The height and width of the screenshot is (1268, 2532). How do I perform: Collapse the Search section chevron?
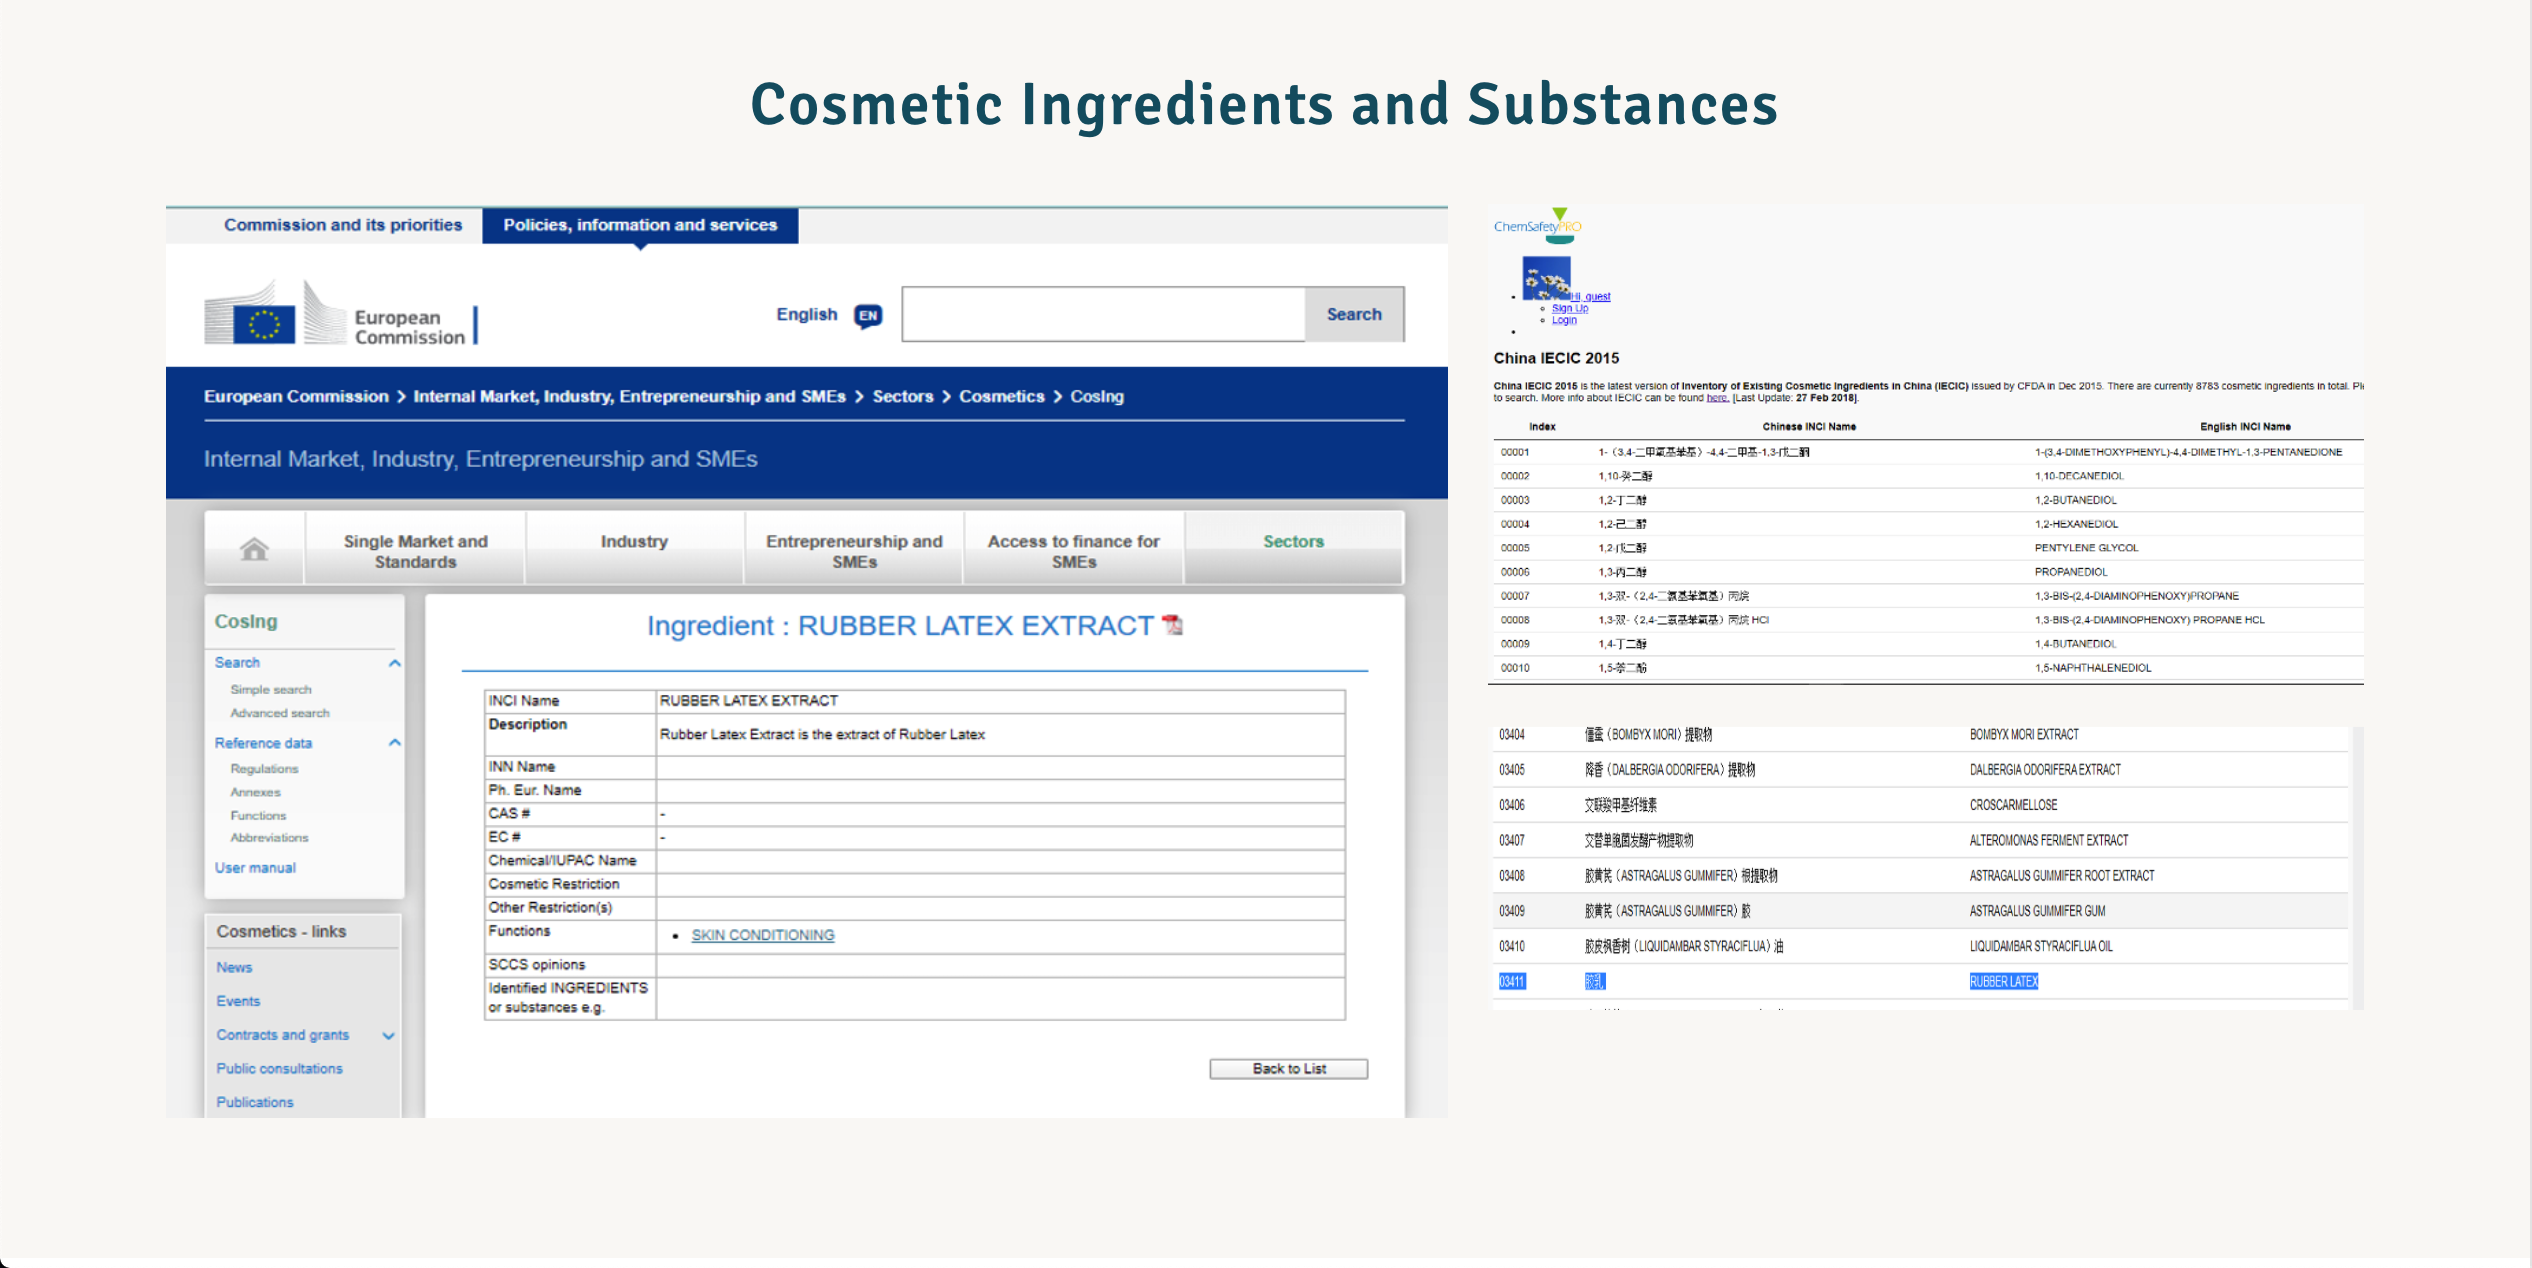[x=395, y=663]
